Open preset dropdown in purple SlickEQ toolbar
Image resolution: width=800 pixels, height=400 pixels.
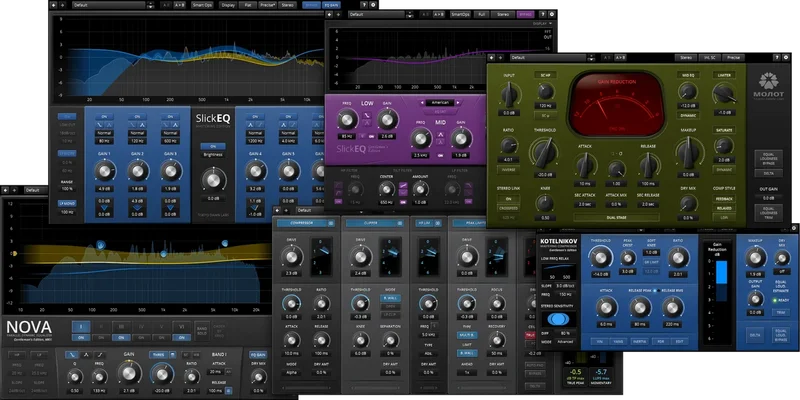[x=377, y=15]
